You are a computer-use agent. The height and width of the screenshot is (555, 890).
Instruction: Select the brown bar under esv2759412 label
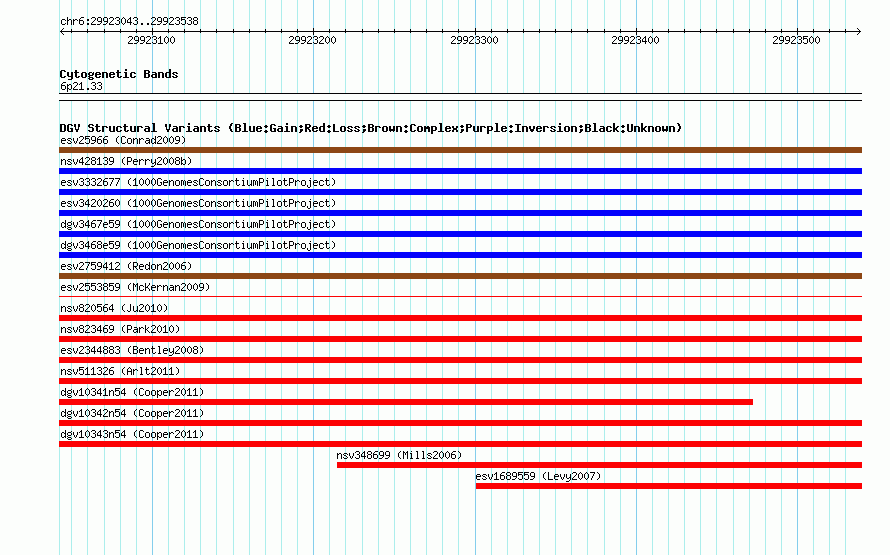click(460, 276)
